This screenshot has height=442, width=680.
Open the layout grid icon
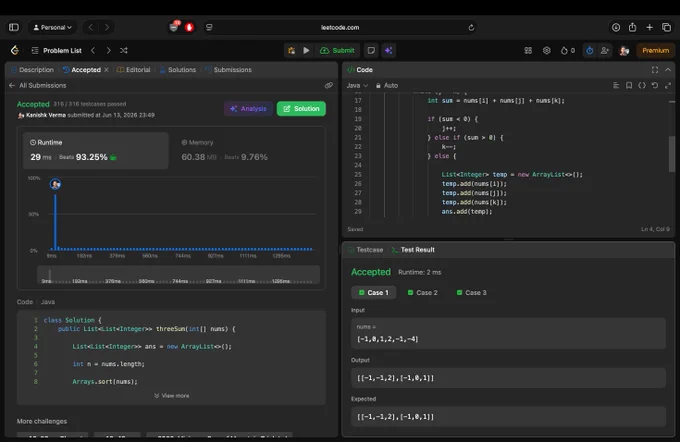(528, 51)
